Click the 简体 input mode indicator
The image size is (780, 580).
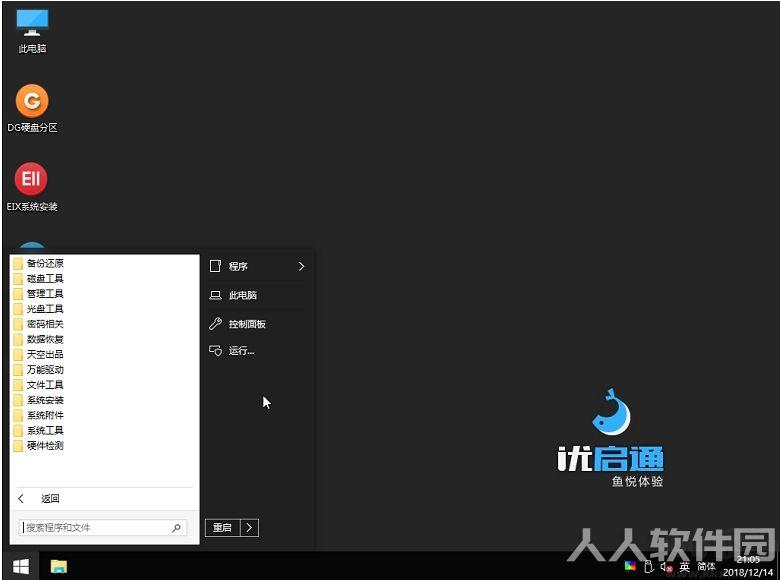click(706, 567)
